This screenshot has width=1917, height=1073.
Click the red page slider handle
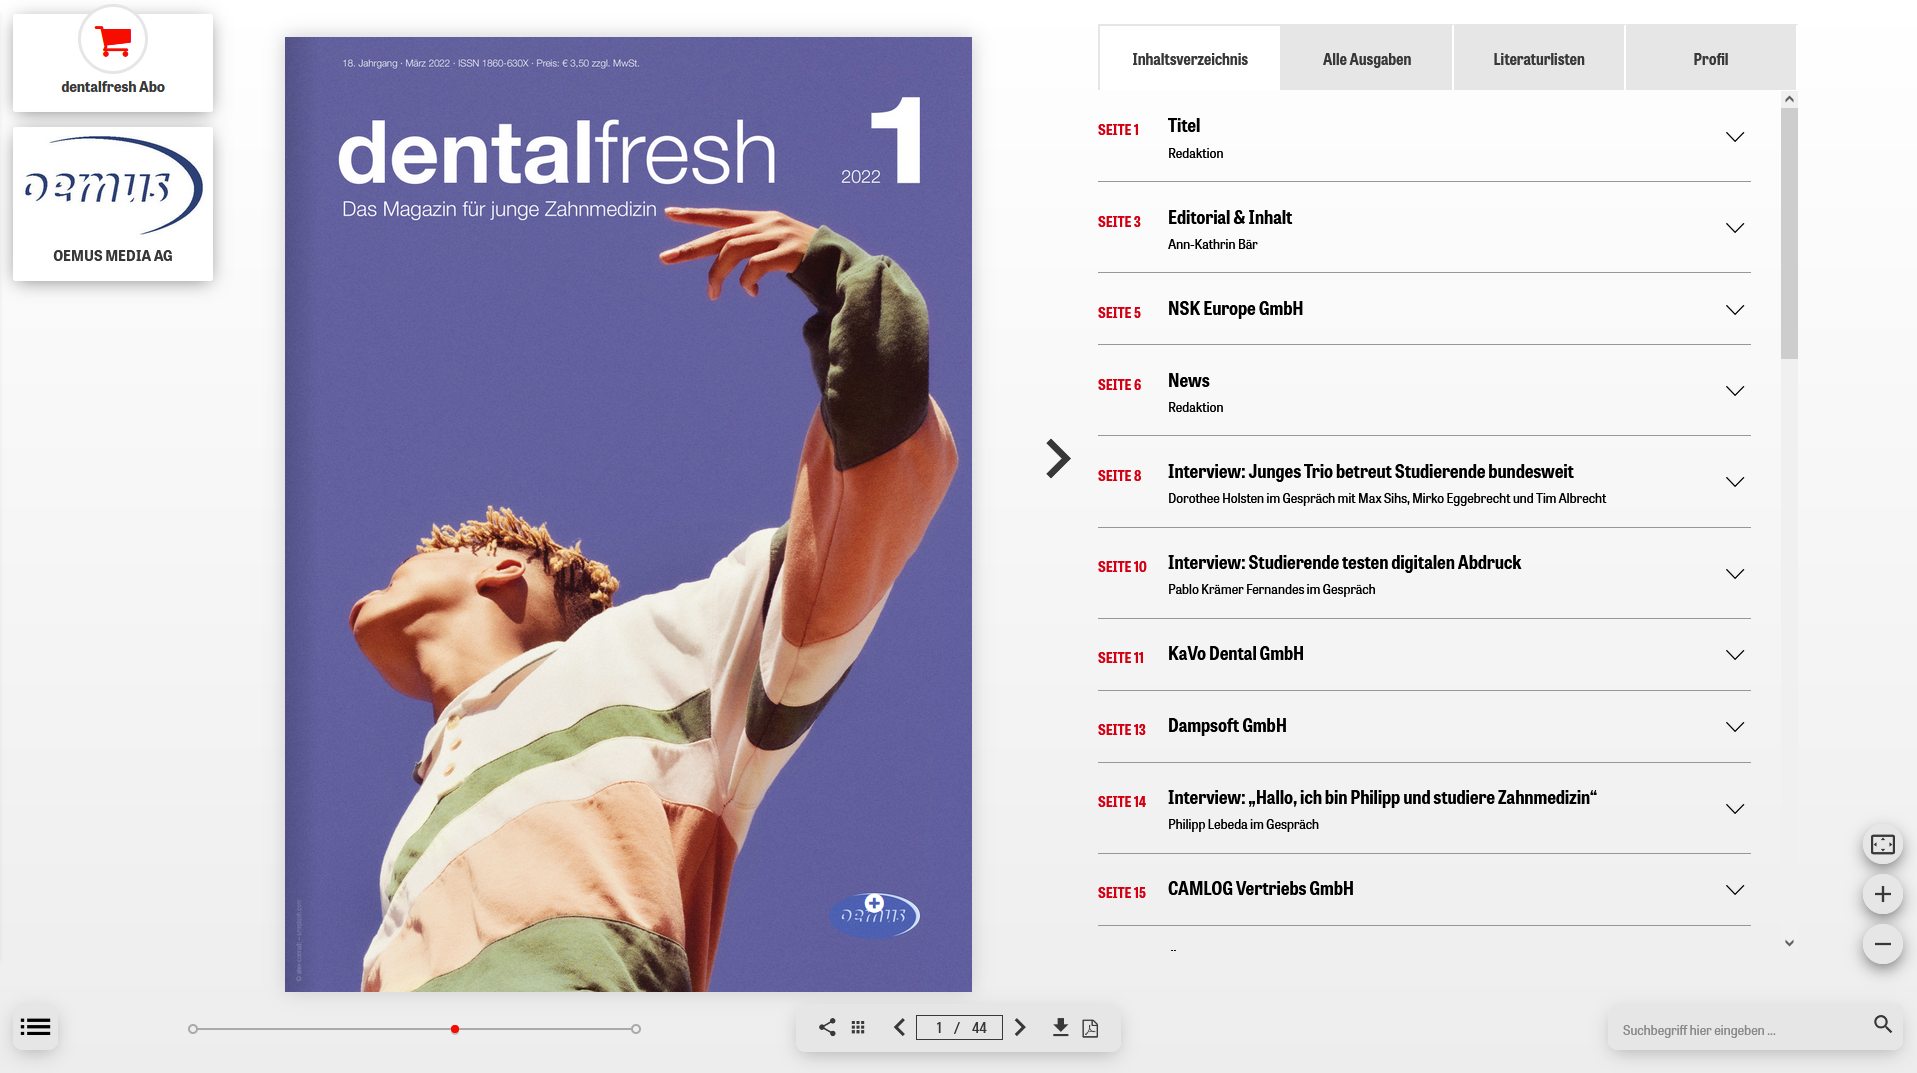pyautogui.click(x=455, y=1029)
